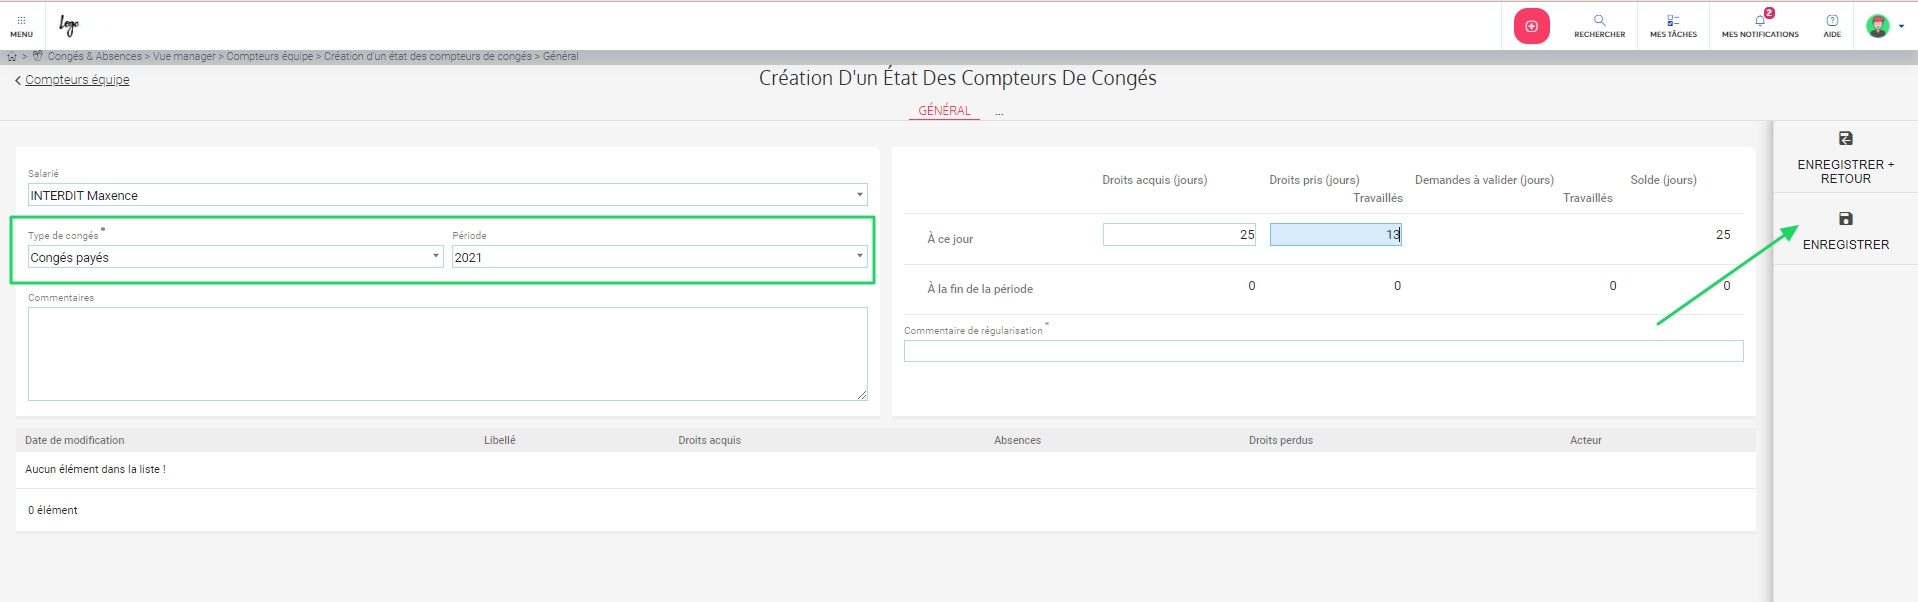
Task: Click the red quick-create plus button
Action: 1531,26
